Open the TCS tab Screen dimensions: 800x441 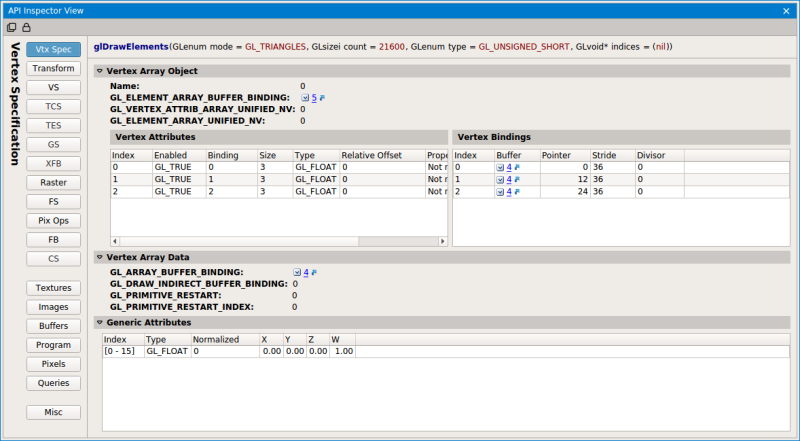tap(54, 107)
